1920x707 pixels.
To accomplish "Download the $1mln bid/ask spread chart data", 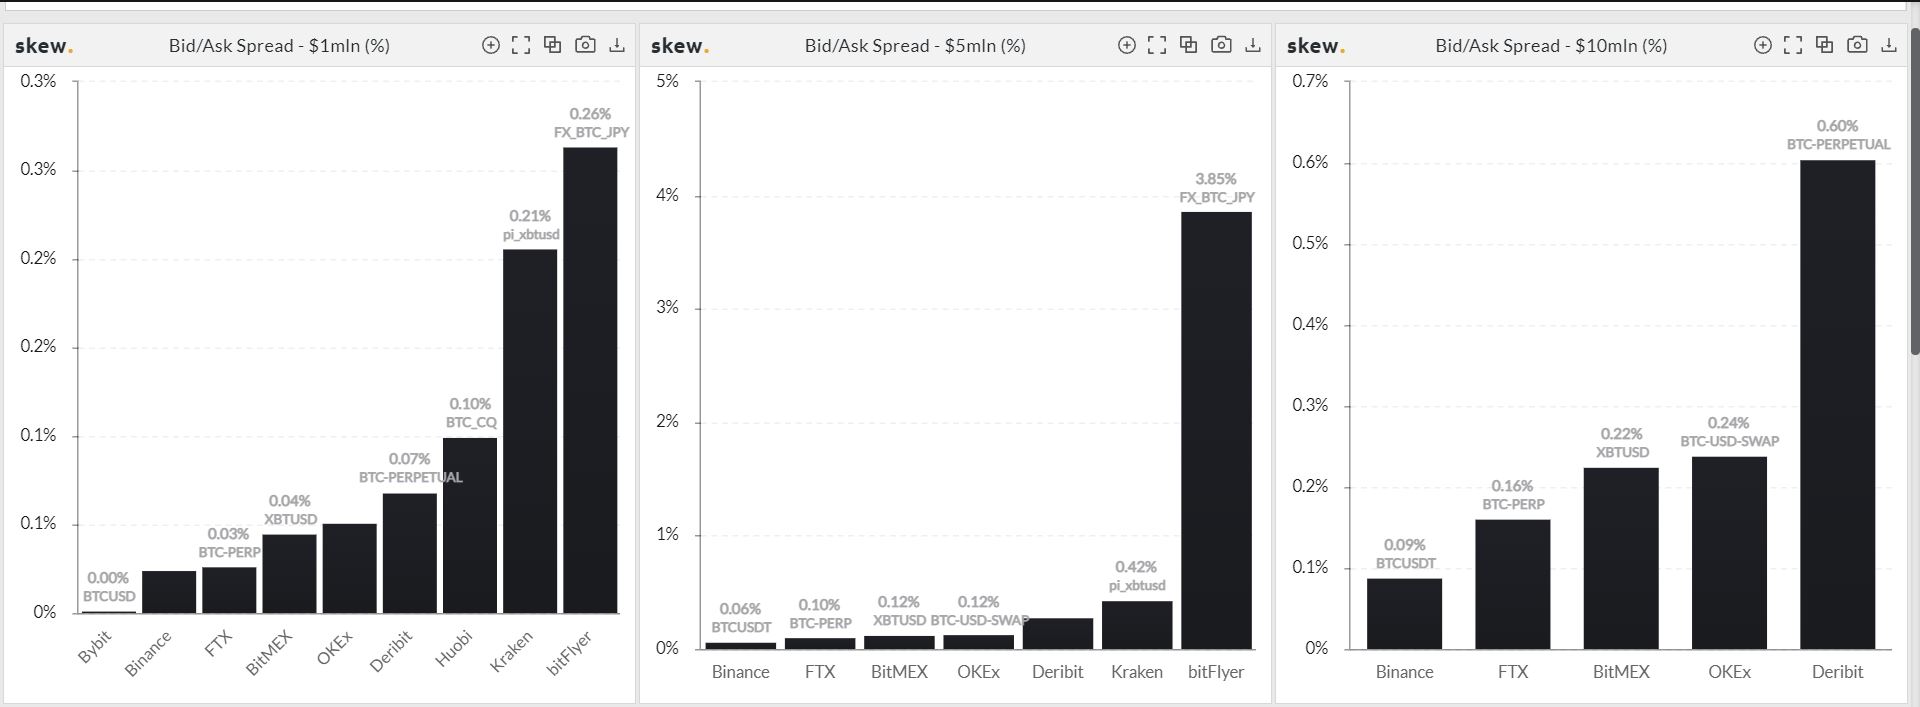I will 617,45.
